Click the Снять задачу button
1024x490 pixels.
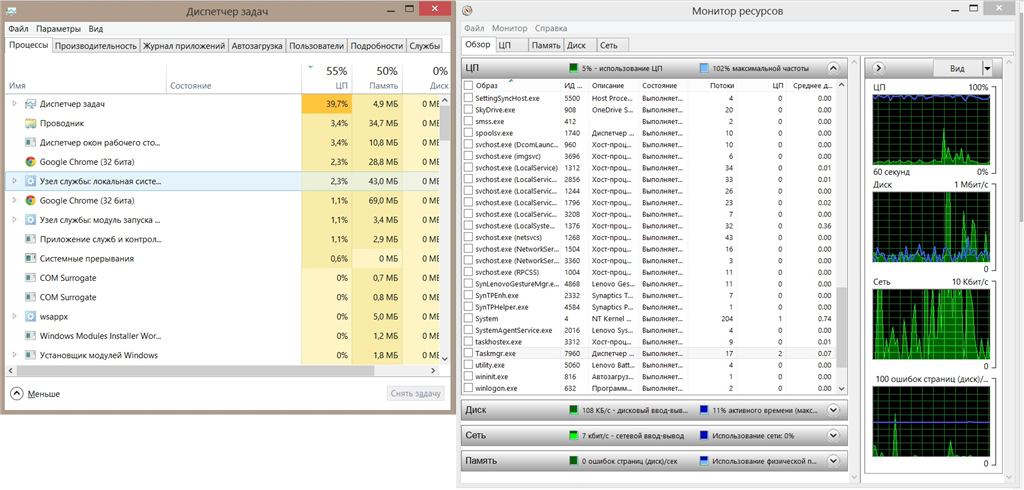click(416, 393)
